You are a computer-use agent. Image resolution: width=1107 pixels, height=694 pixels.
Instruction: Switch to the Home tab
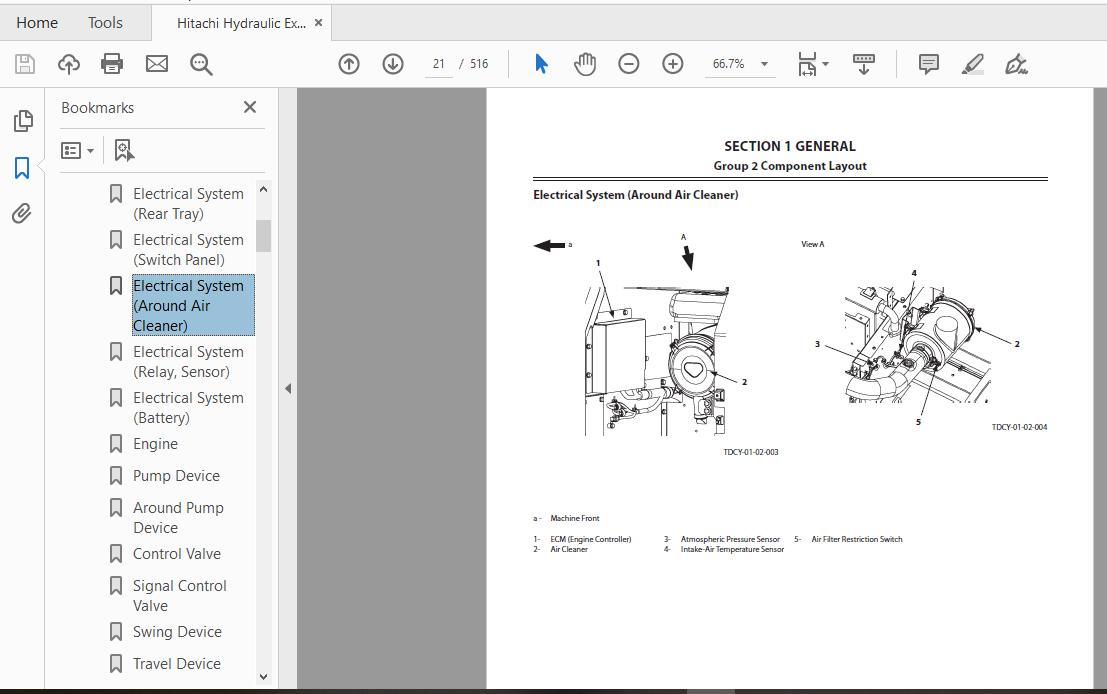pos(37,23)
